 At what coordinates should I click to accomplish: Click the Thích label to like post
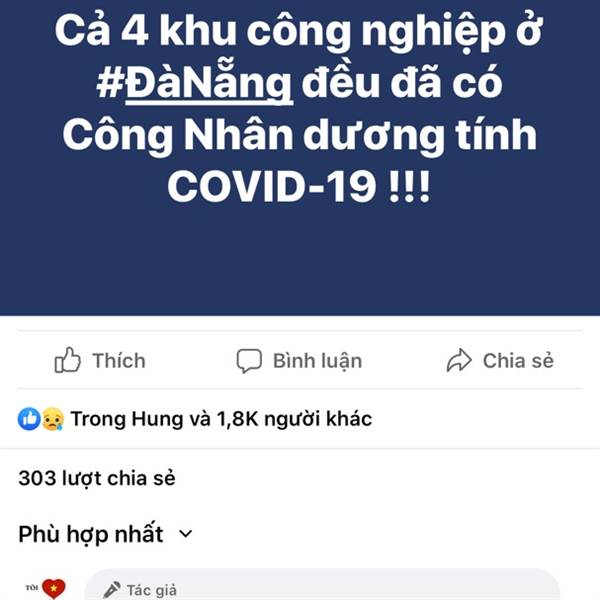tap(119, 361)
